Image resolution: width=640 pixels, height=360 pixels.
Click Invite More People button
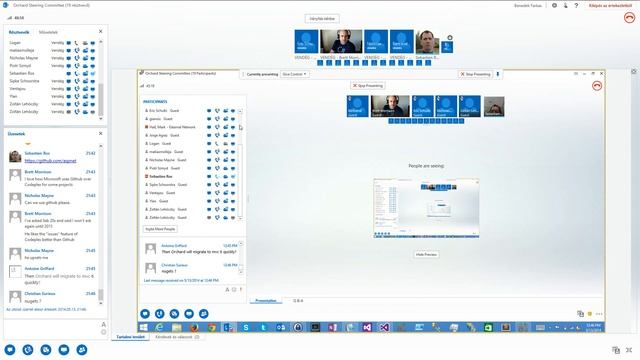point(160,229)
